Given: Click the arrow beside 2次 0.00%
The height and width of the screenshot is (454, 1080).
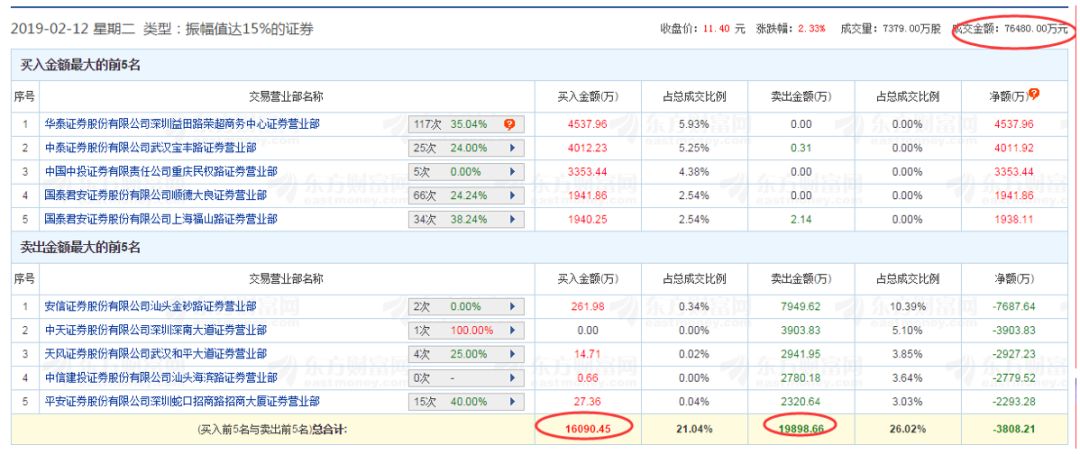Looking at the screenshot, I should (513, 306).
